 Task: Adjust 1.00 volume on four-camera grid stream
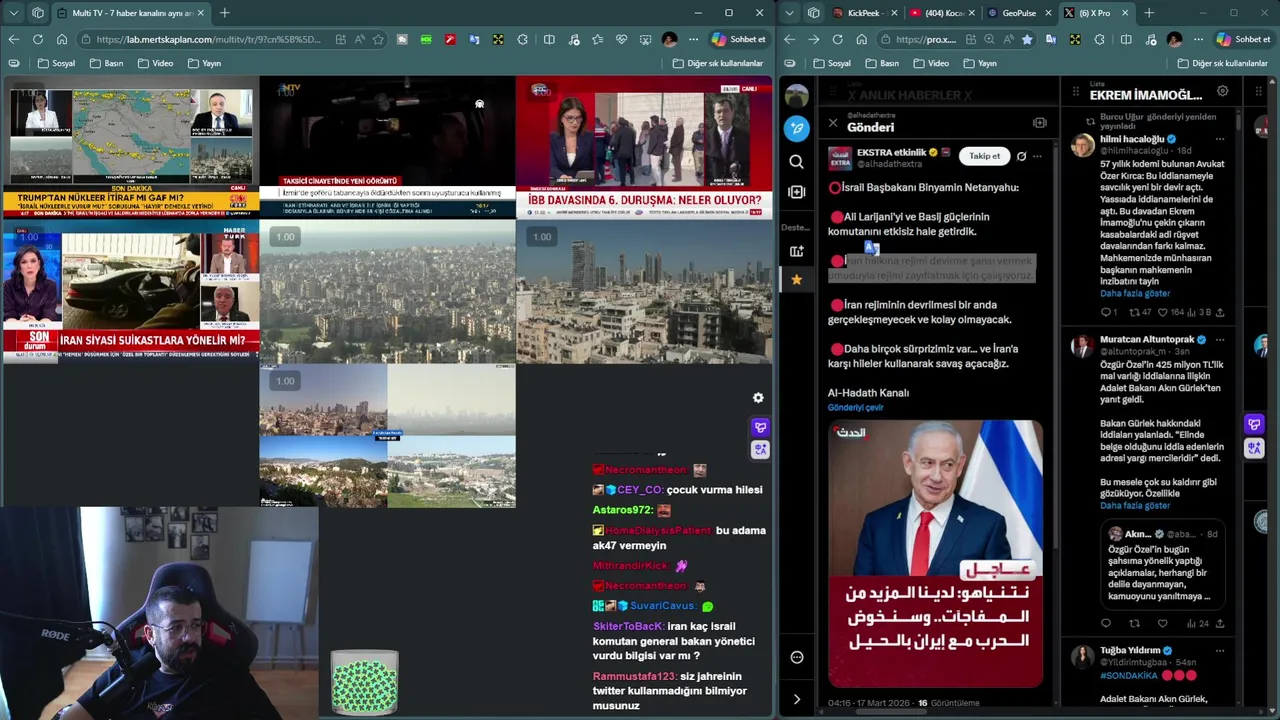[285, 381]
